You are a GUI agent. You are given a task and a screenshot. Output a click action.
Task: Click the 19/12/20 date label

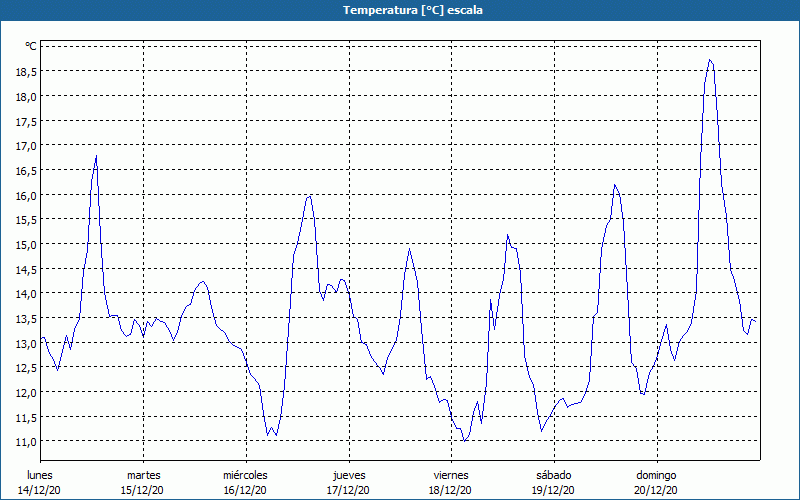click(553, 490)
